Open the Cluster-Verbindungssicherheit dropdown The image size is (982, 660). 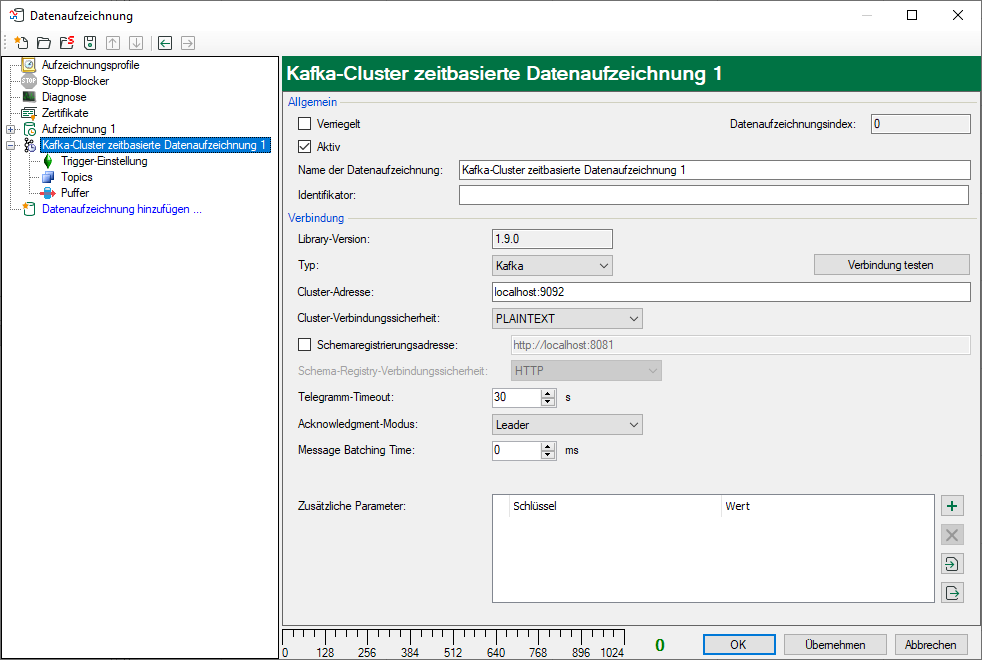[x=567, y=318]
